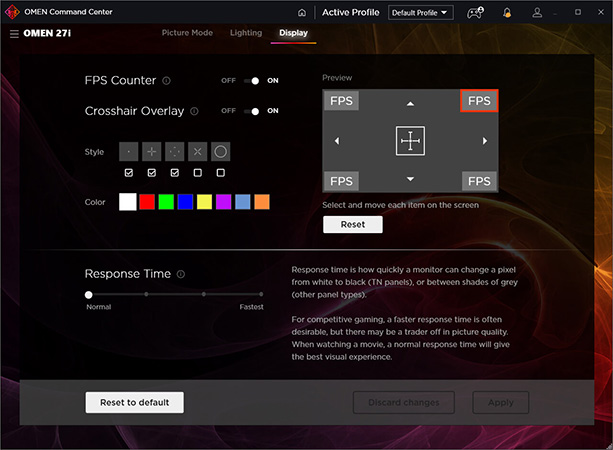Image resolution: width=613 pixels, height=450 pixels.
Task: Expand the Default Profile dropdown
Action: [421, 12]
